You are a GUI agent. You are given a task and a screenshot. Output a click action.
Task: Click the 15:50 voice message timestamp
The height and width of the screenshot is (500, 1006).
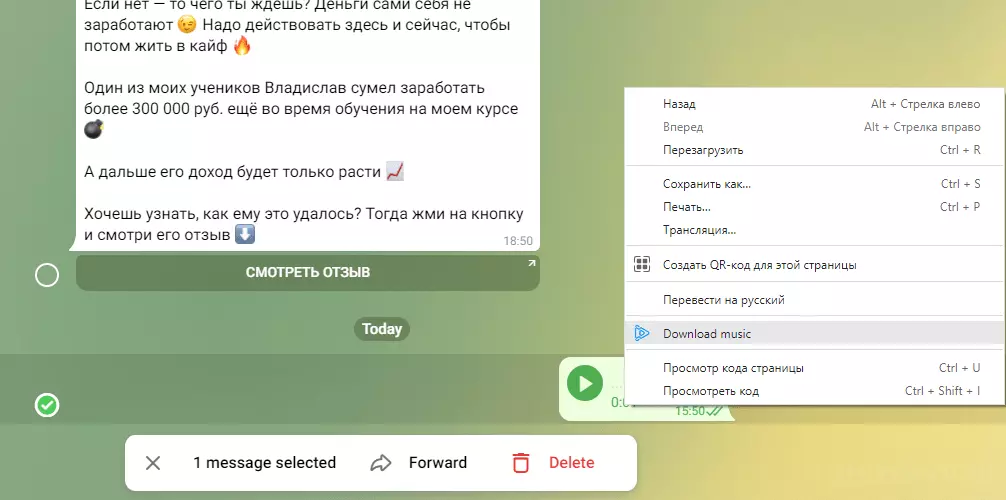(690, 411)
